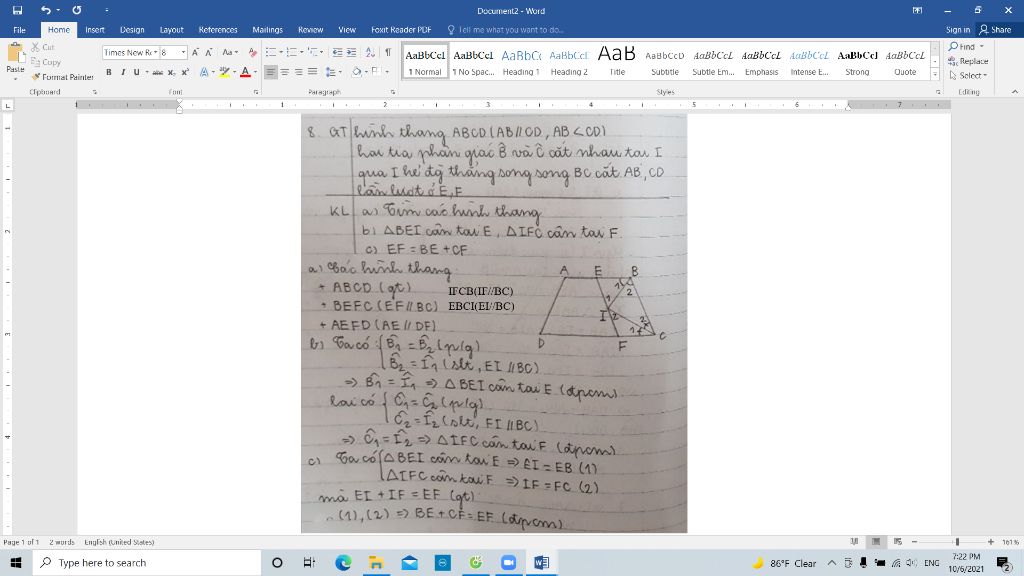Open Cortana circle on taskbar

coord(277,562)
